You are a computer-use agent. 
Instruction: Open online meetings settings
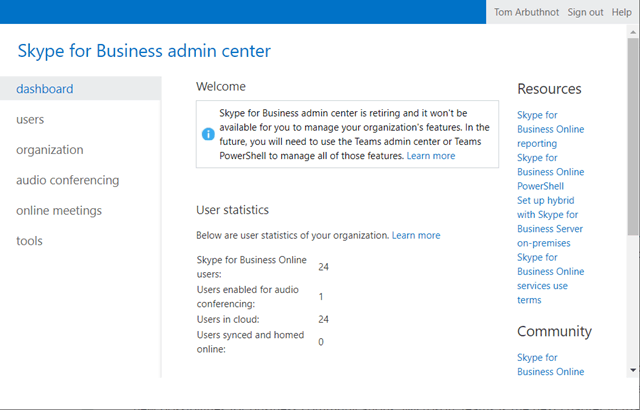point(59,211)
